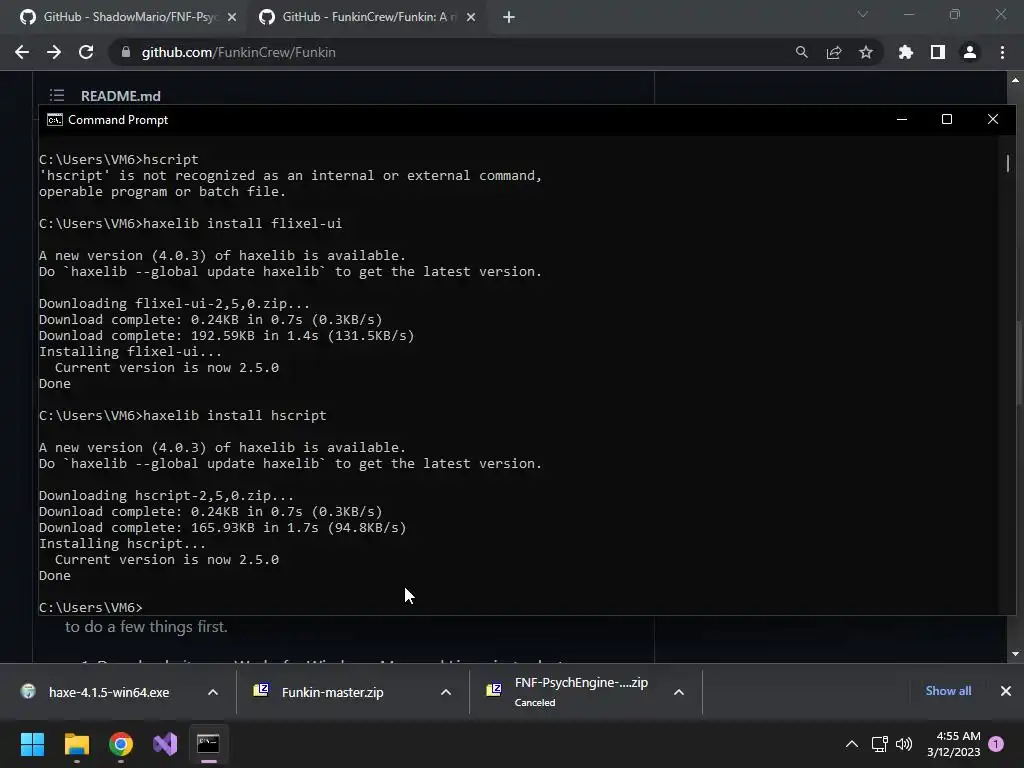Open notification center badge
1024x768 pixels.
(x=996, y=744)
